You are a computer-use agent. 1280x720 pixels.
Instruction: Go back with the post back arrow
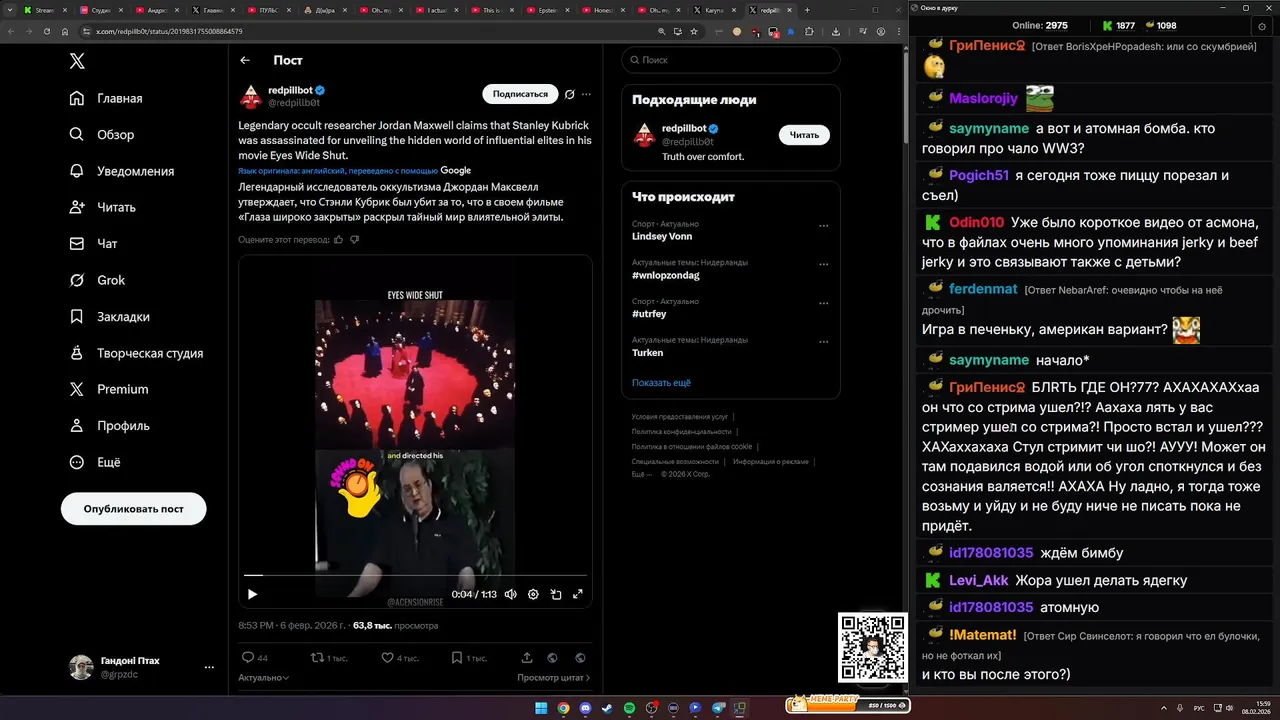[x=245, y=60]
